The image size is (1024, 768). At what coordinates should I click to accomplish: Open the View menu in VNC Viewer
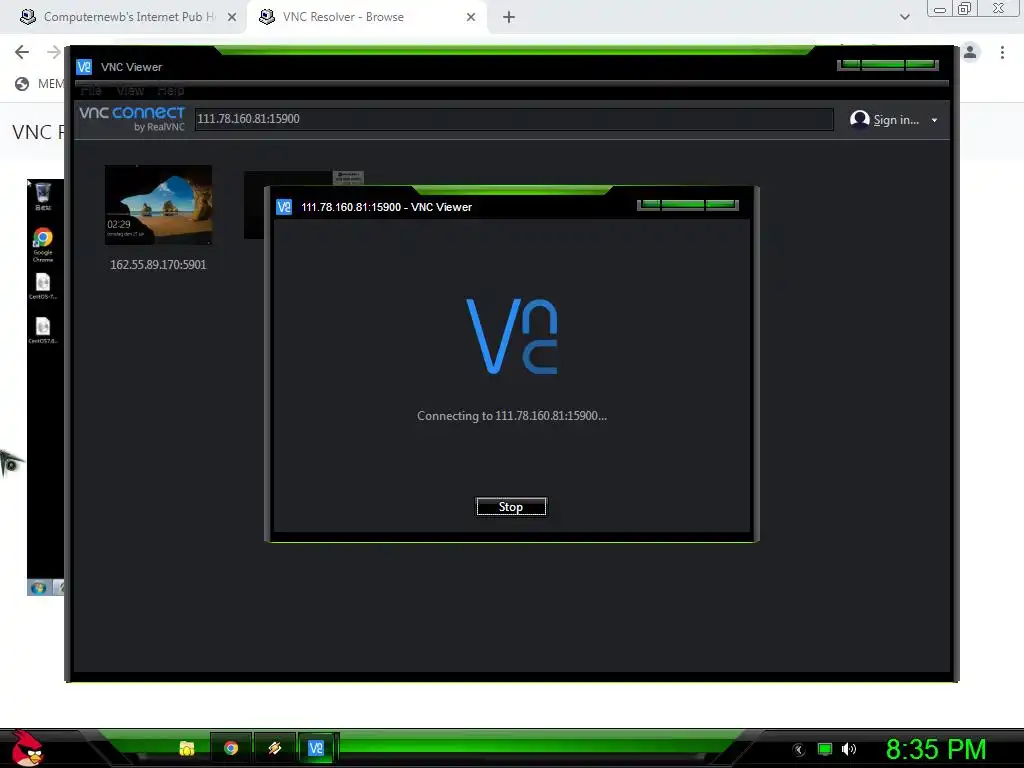click(x=130, y=91)
